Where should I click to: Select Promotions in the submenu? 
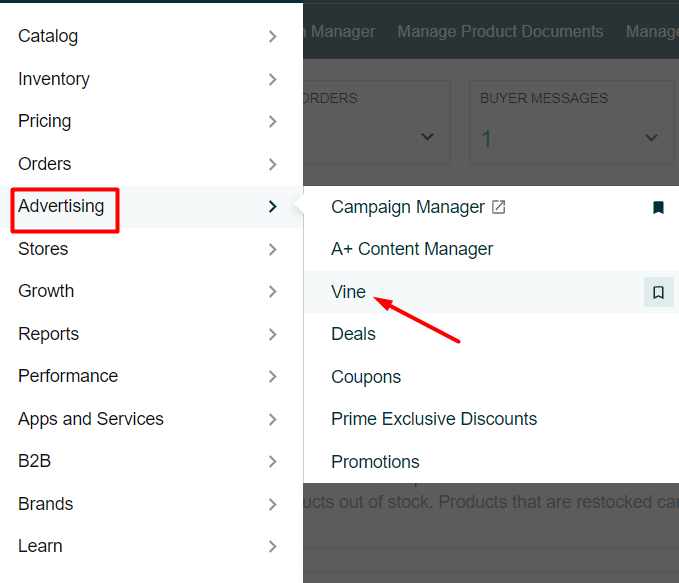coord(375,462)
